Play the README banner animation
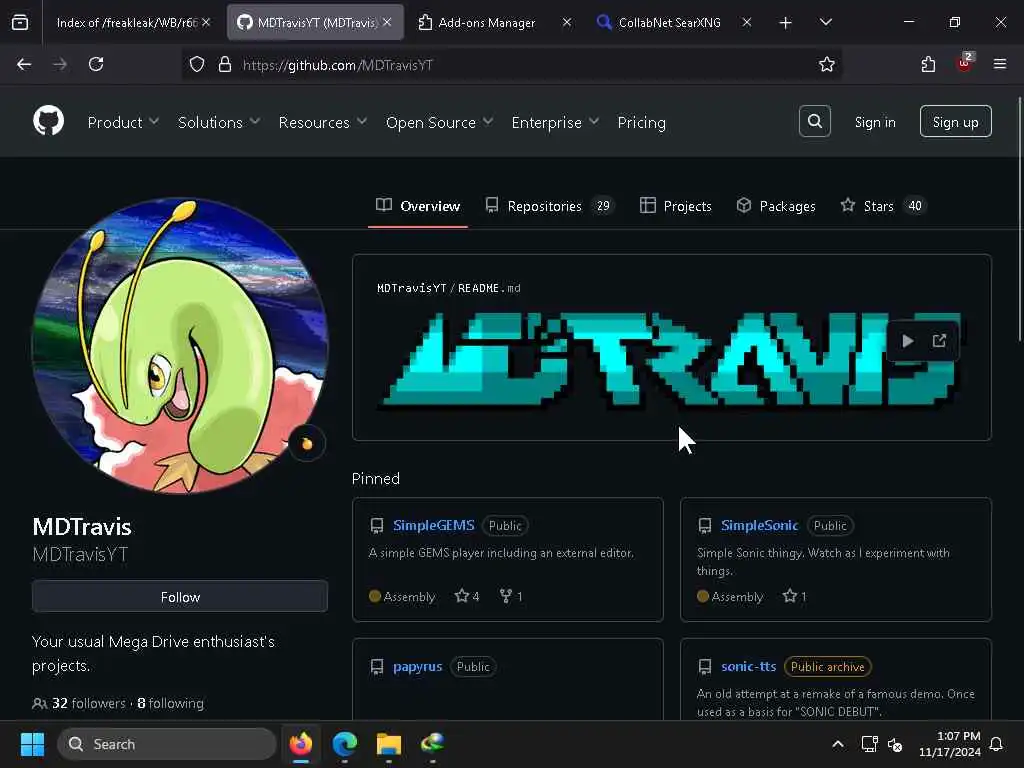The height and width of the screenshot is (768, 1024). [907, 341]
